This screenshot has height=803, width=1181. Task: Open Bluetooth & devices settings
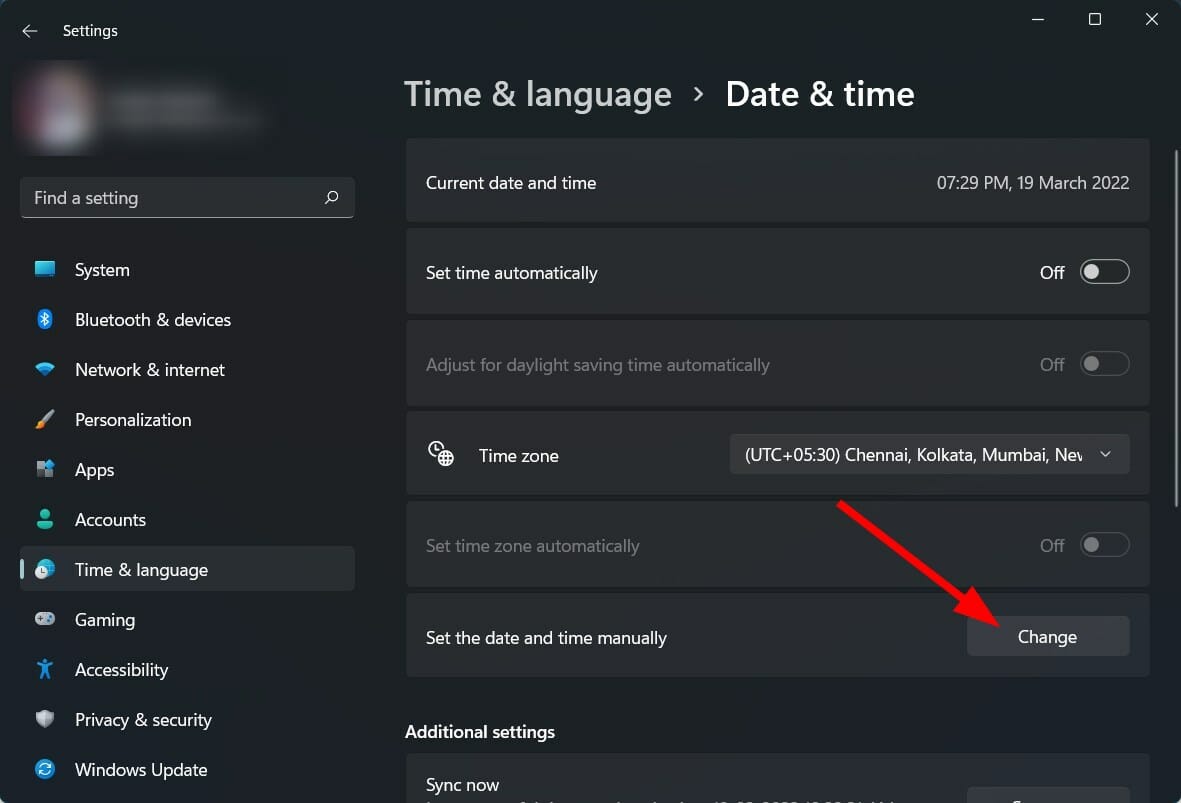point(45,319)
